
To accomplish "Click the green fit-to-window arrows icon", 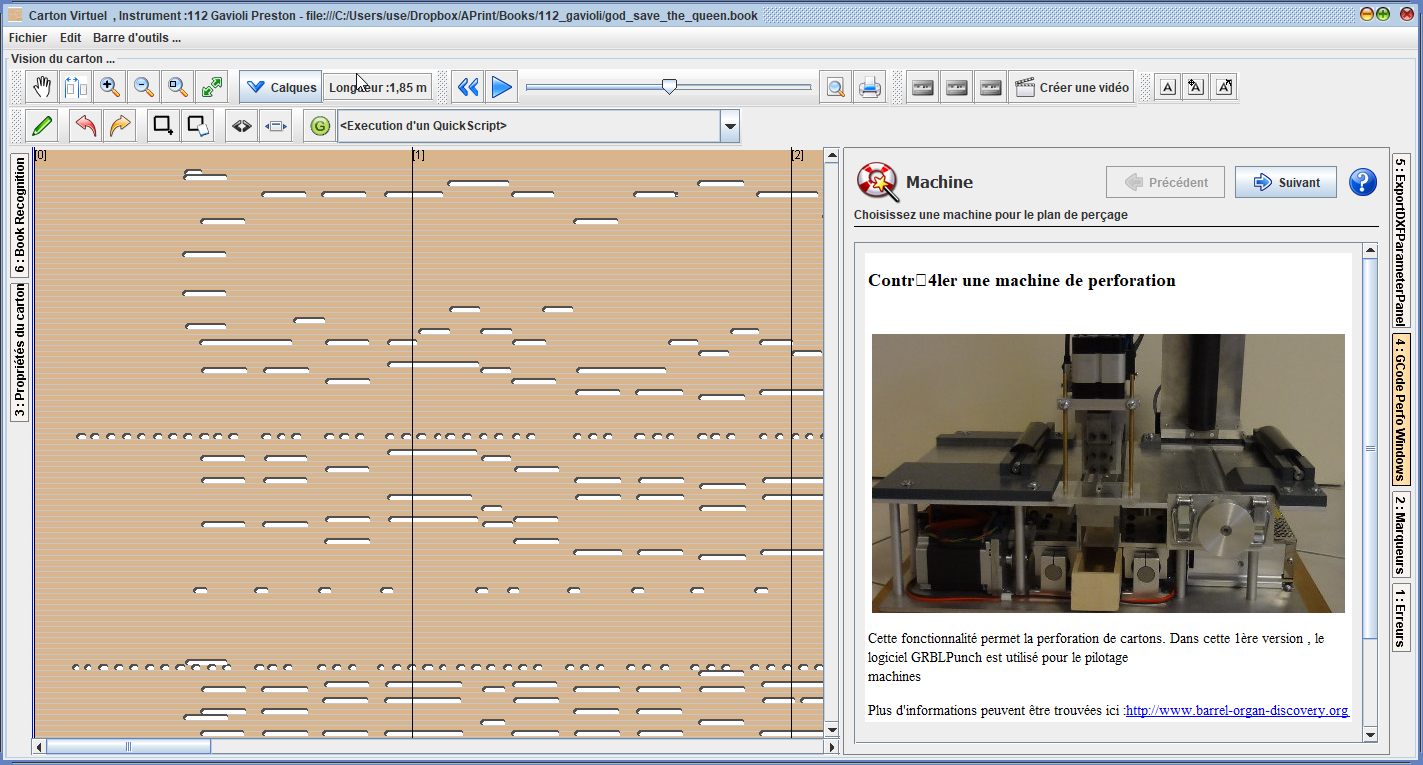I will (211, 87).
